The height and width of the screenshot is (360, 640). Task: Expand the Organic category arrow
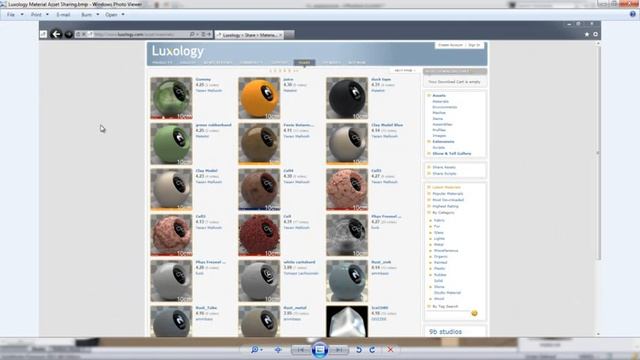(x=431, y=257)
